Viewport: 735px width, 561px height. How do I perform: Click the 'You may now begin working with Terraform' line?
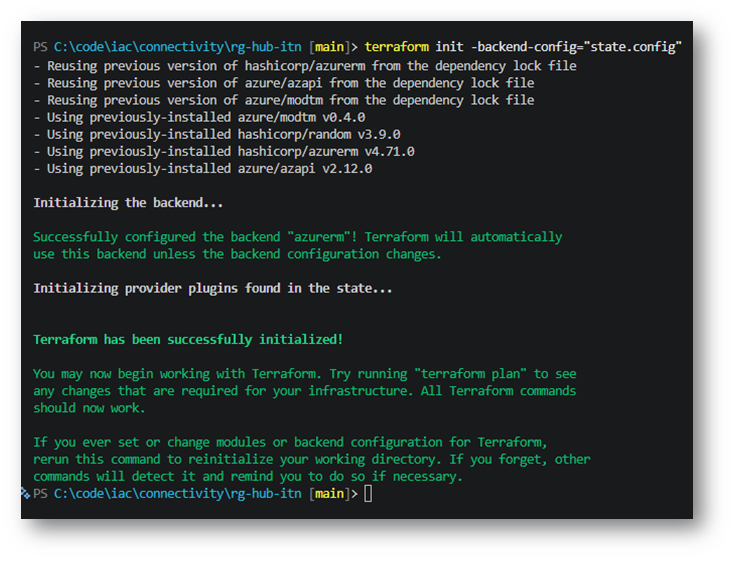coord(305,374)
